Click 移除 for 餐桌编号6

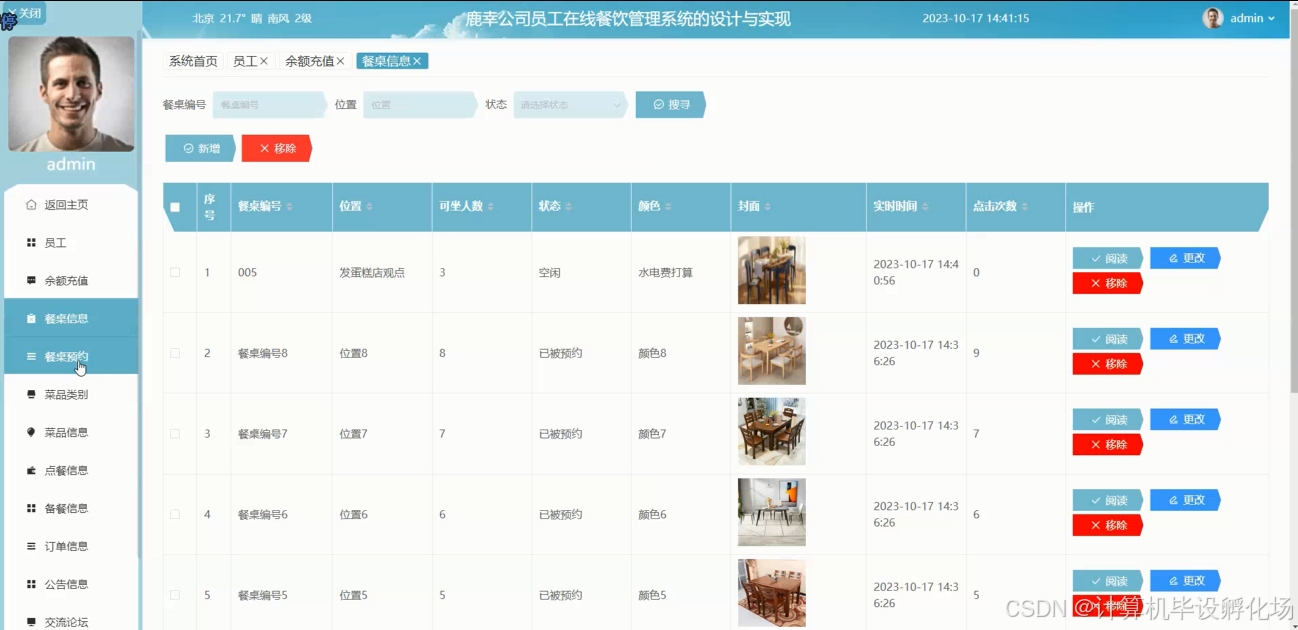[x=1108, y=525]
